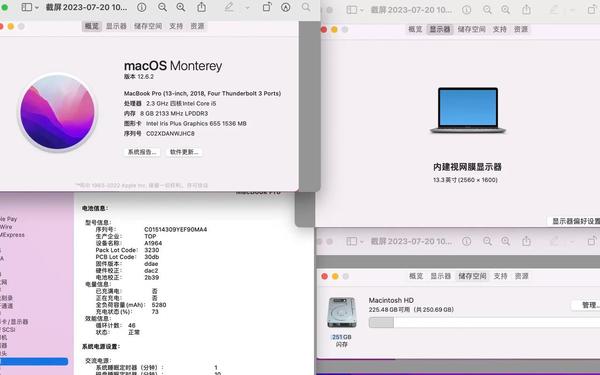Open sidebar view menu chevron in front Preview window
Viewport: 600px width, 375px height.
coord(37,8)
